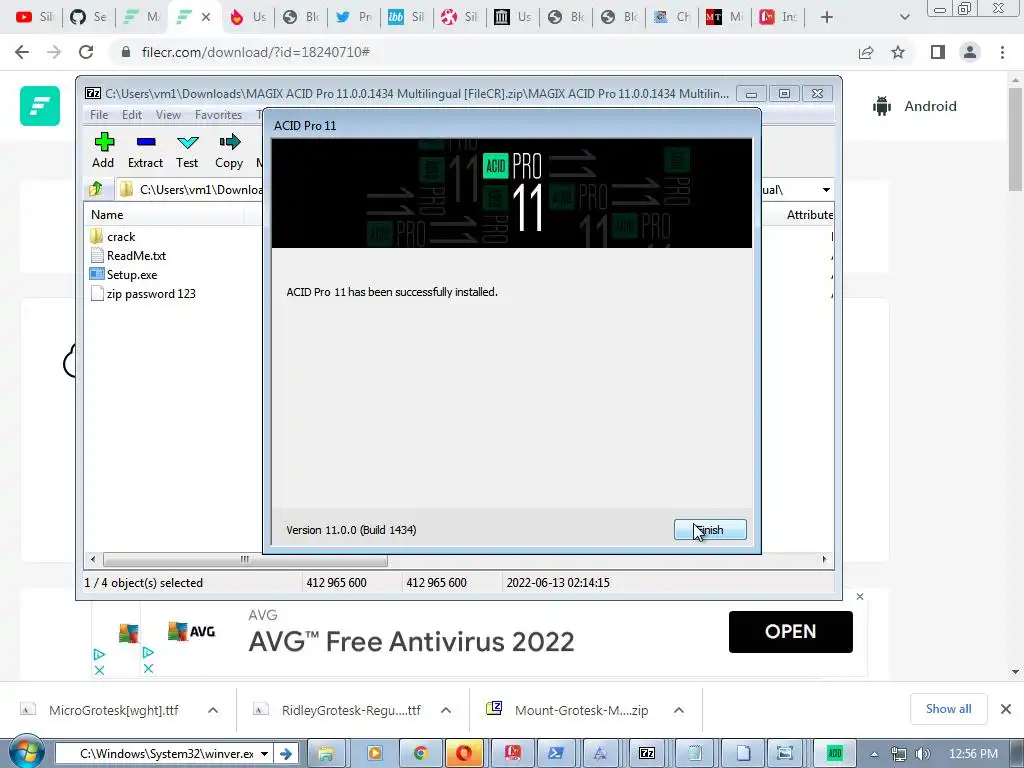This screenshot has height=768, width=1024.
Task: Sort by the Attributes column header in 7-Zip
Action: point(809,214)
